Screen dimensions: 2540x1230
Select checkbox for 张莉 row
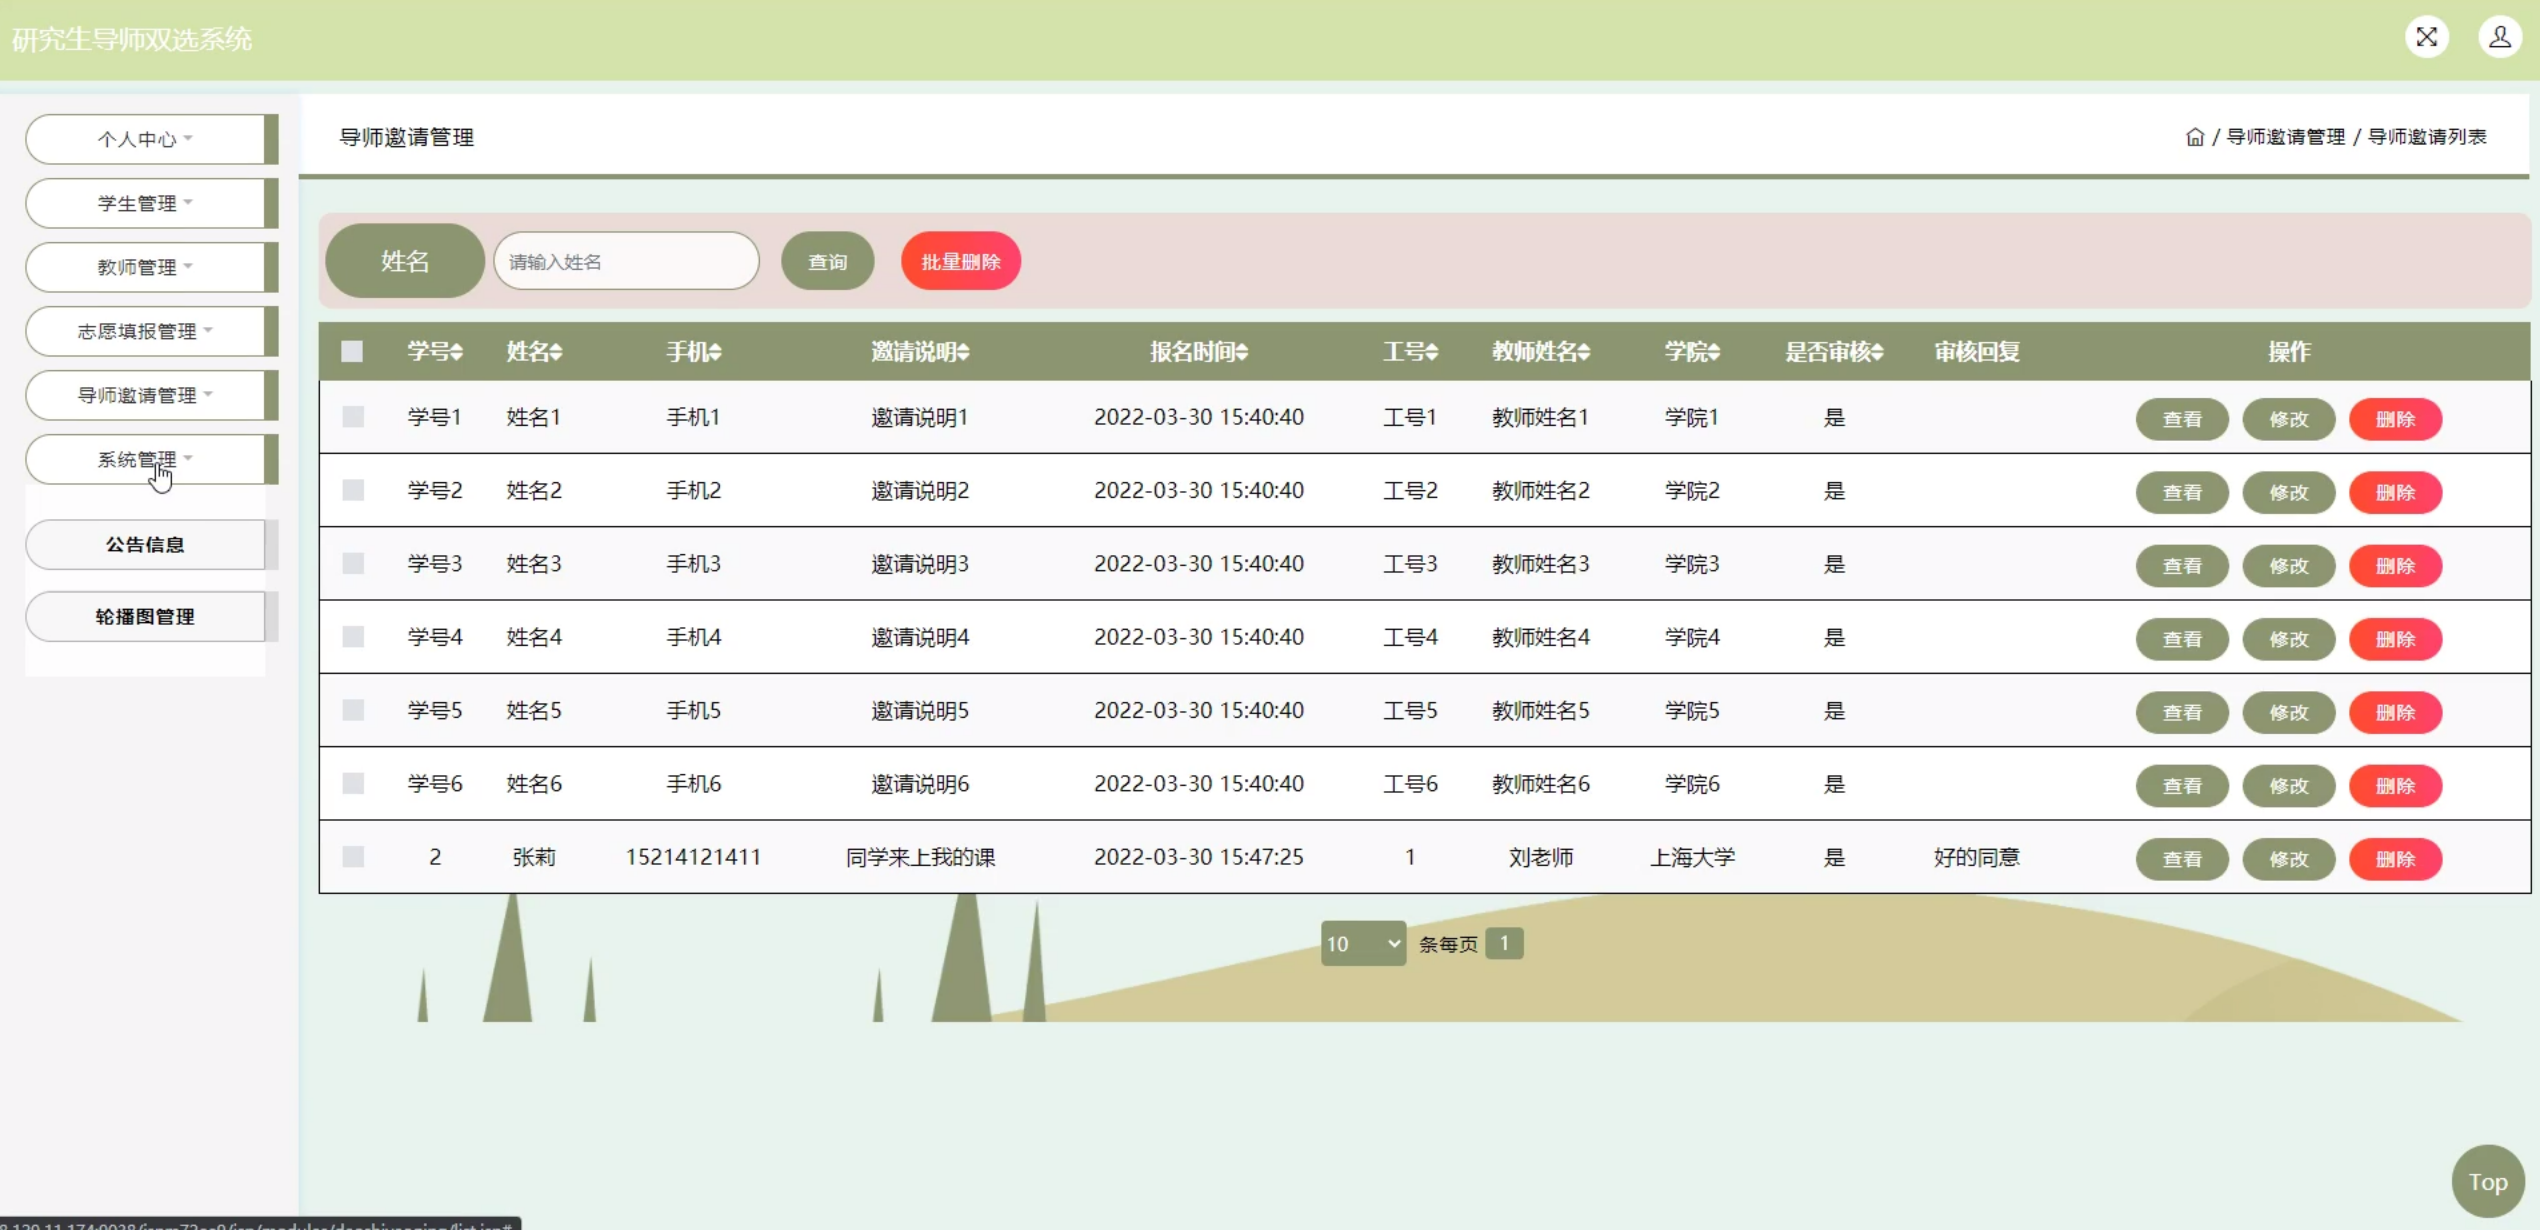pyautogui.click(x=353, y=857)
